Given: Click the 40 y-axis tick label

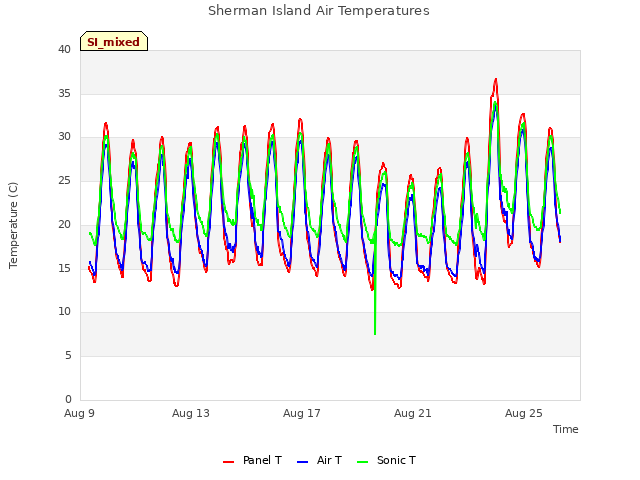Looking at the screenshot, I should click(64, 50).
